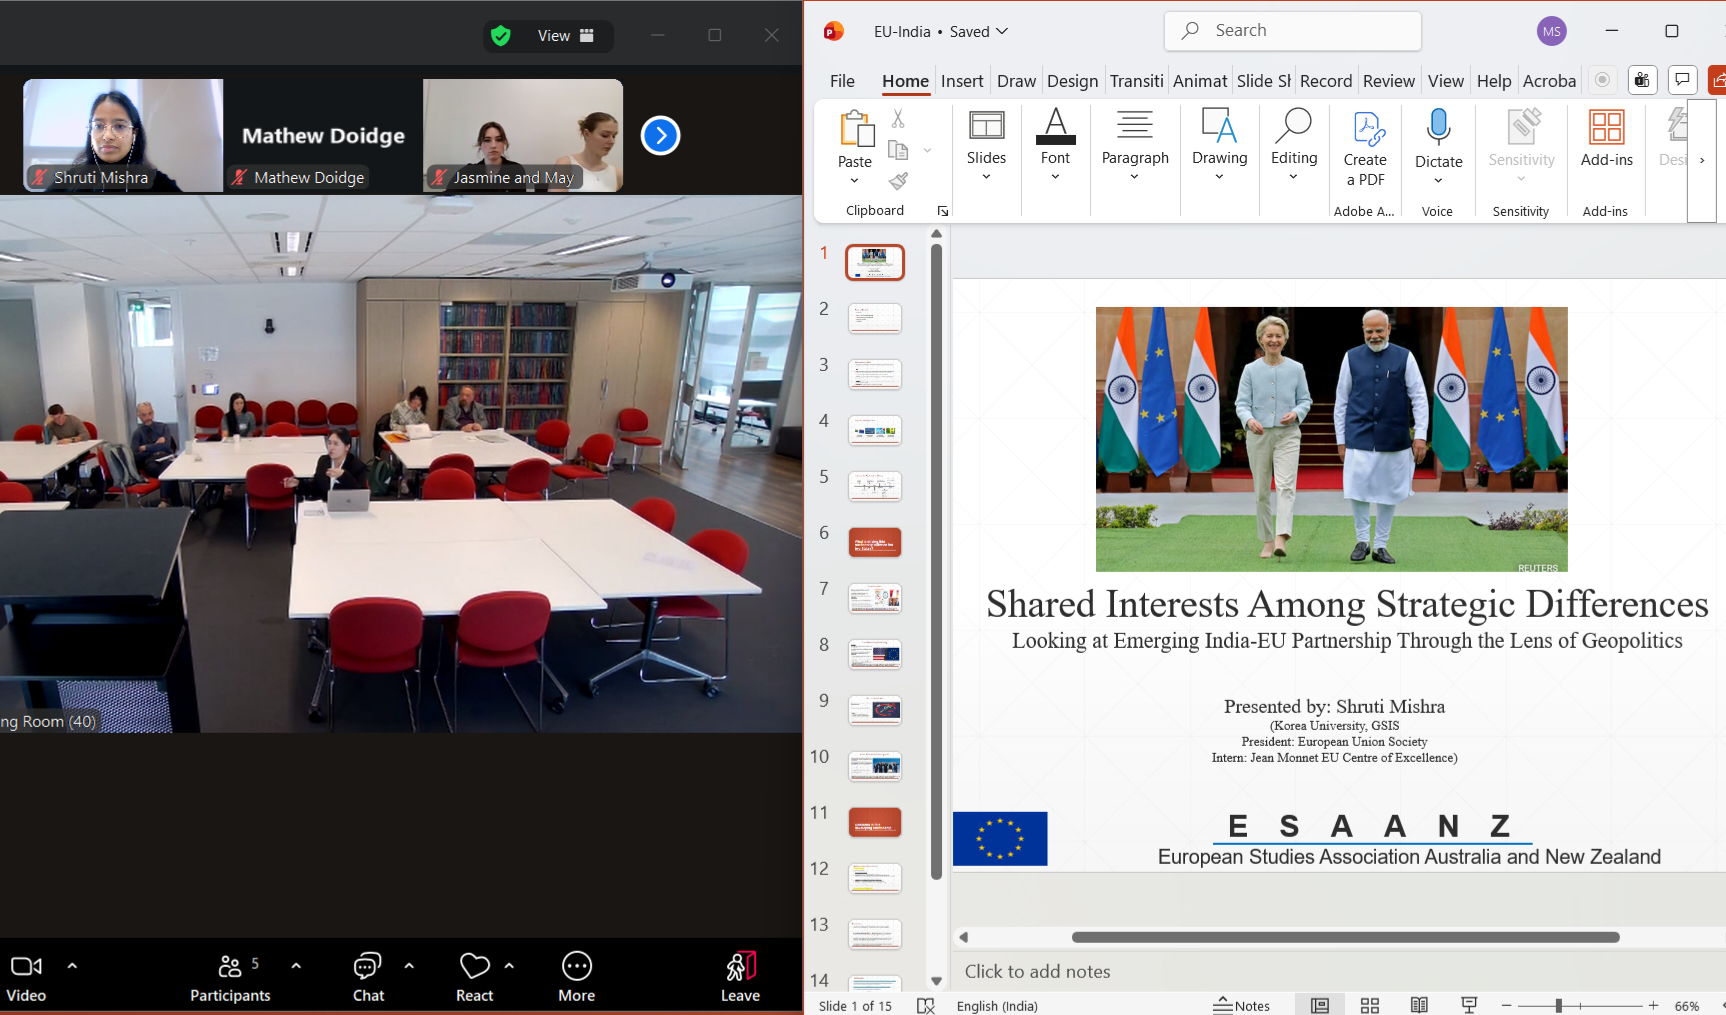Toggle the Notes pane in status bar
Image resolution: width=1726 pixels, height=1015 pixels.
coord(1241,1005)
